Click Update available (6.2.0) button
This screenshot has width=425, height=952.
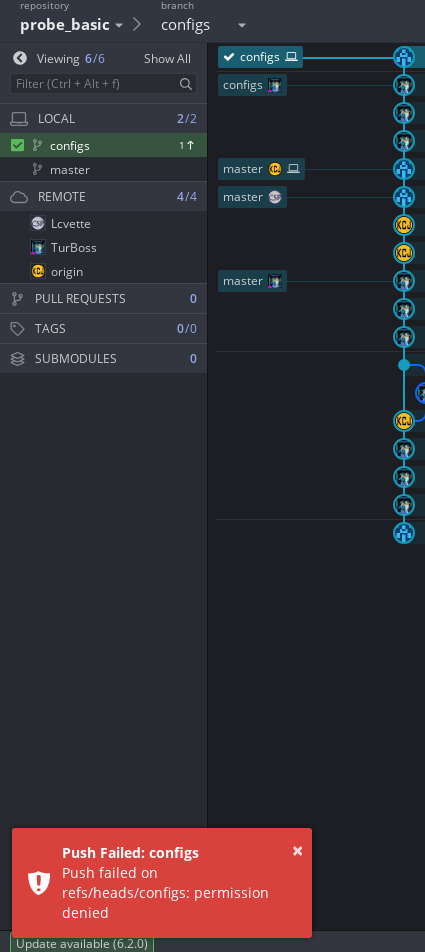point(82,944)
